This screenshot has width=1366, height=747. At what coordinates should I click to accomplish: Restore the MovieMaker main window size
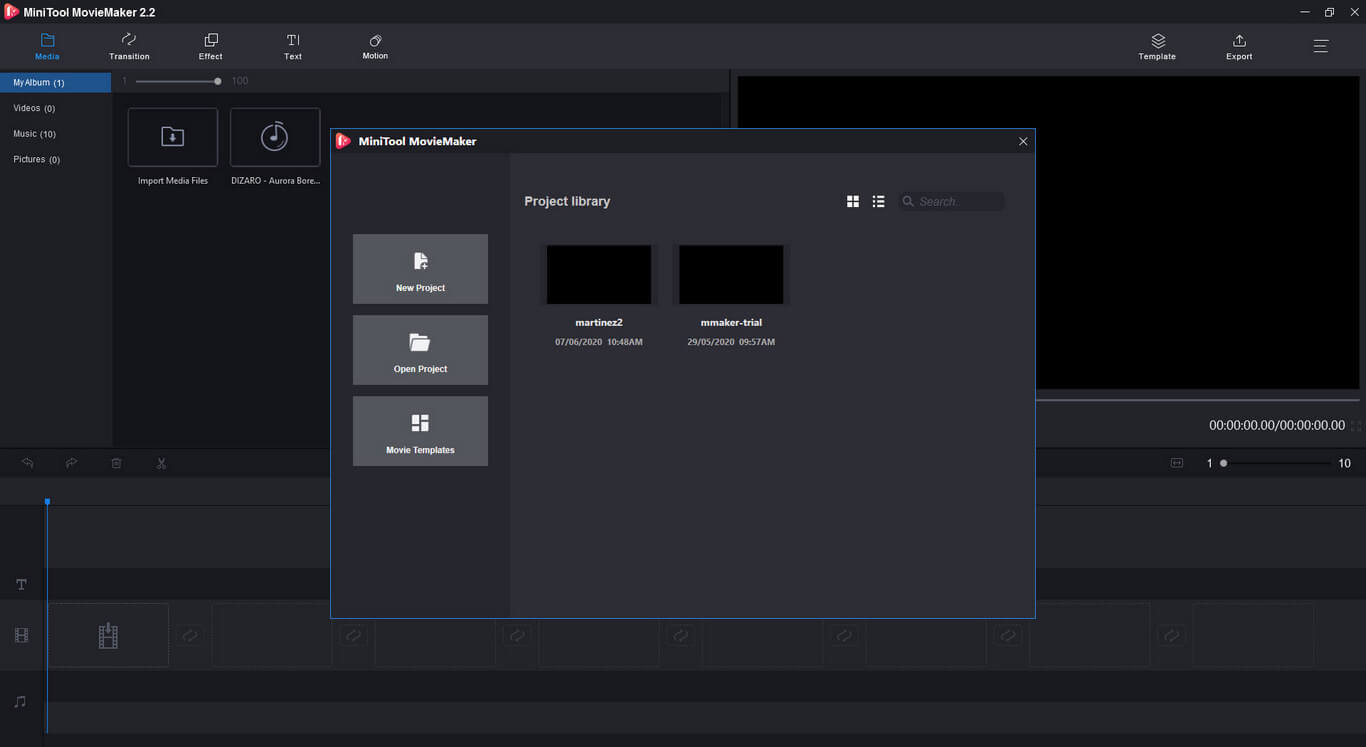click(x=1329, y=12)
